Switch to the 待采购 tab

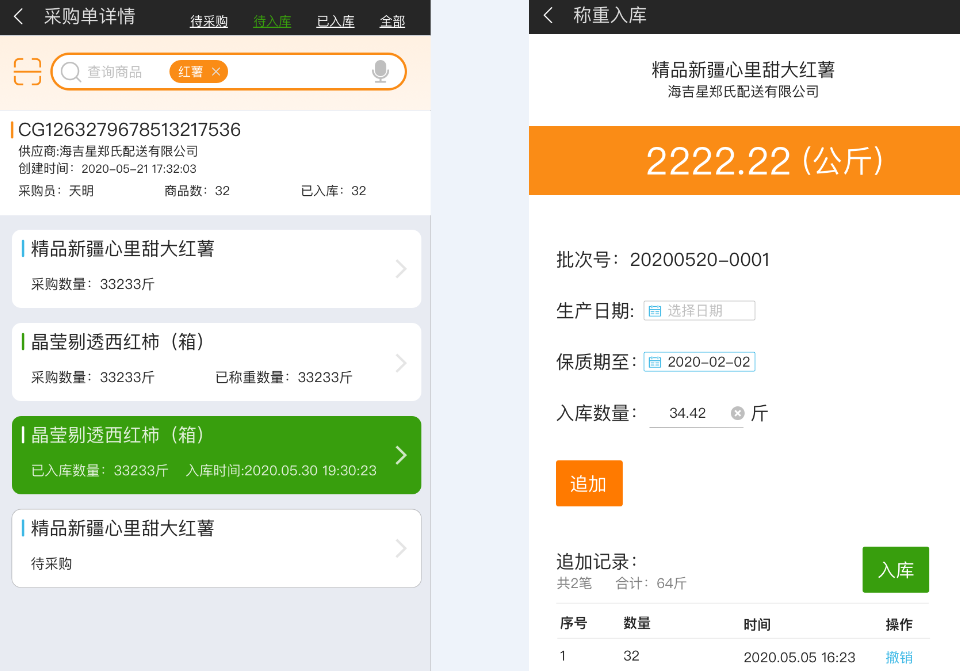(209, 21)
